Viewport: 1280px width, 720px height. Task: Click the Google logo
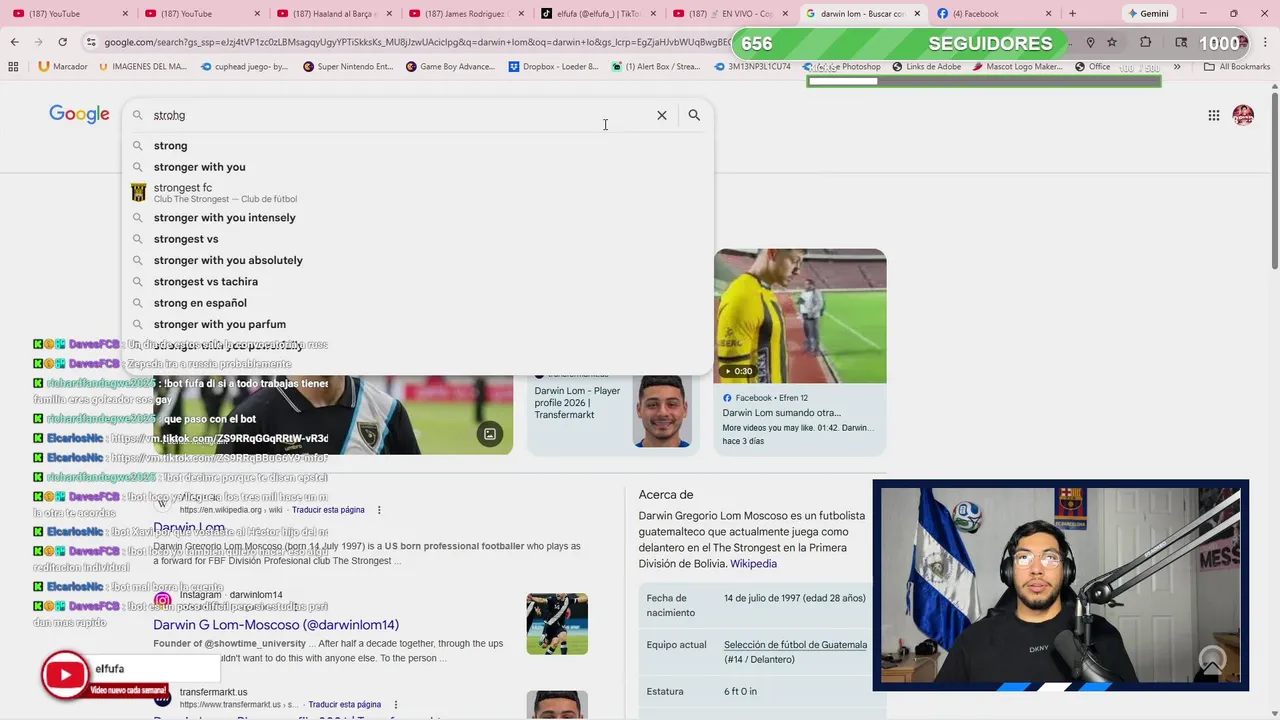[79, 114]
